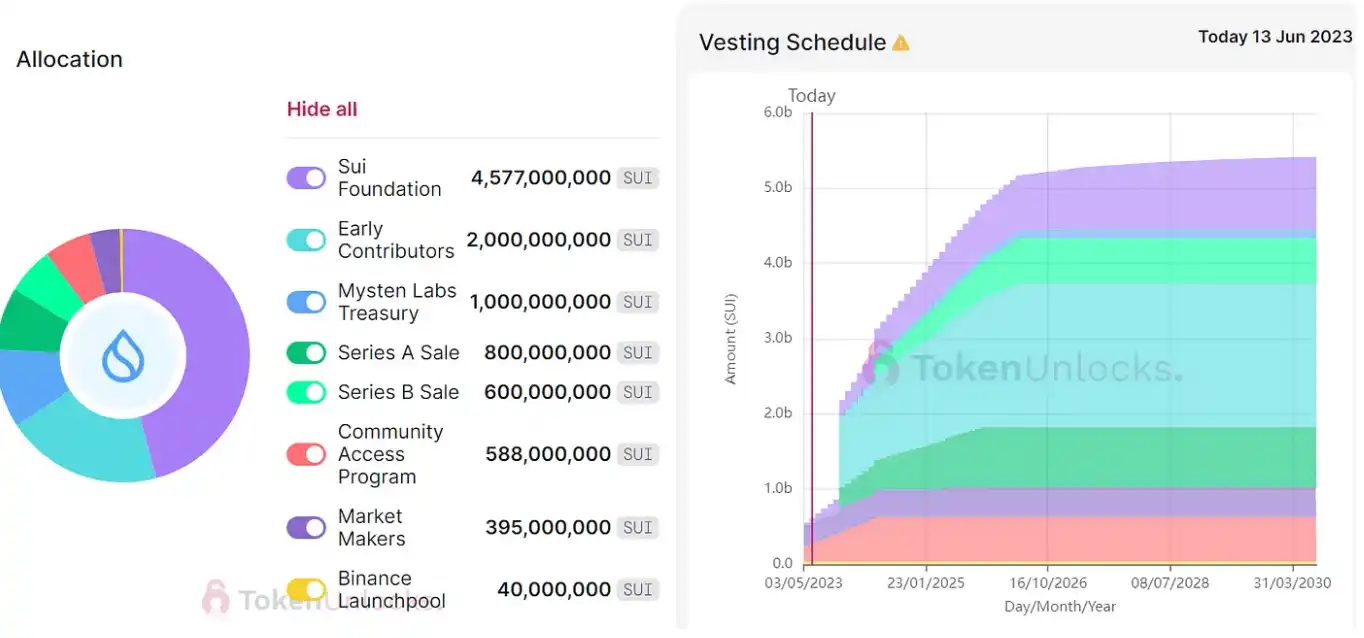The image size is (1364, 638).
Task: Toggle off the Sui Foundation allocation switch
Action: click(x=306, y=178)
